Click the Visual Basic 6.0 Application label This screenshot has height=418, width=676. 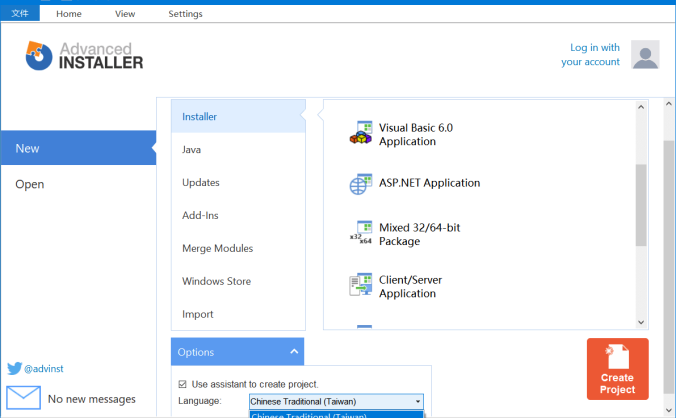[416, 134]
